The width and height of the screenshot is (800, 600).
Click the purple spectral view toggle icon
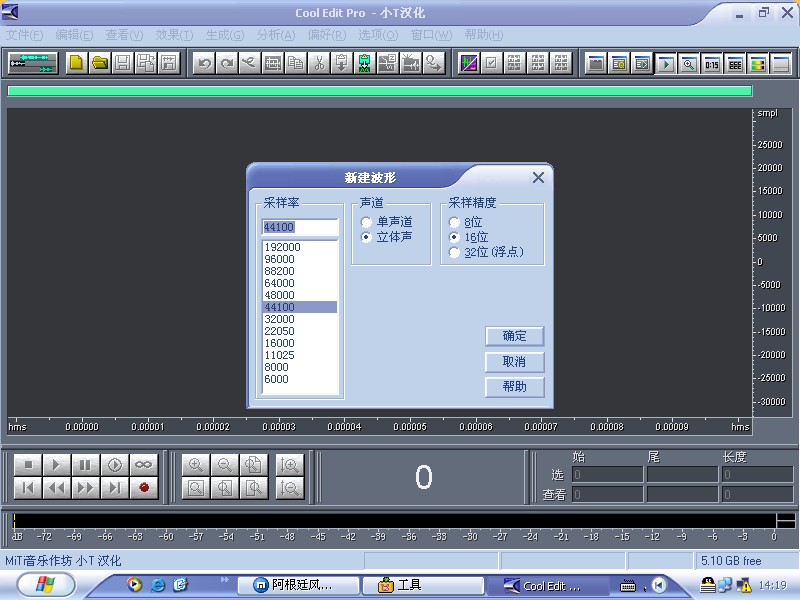point(468,63)
